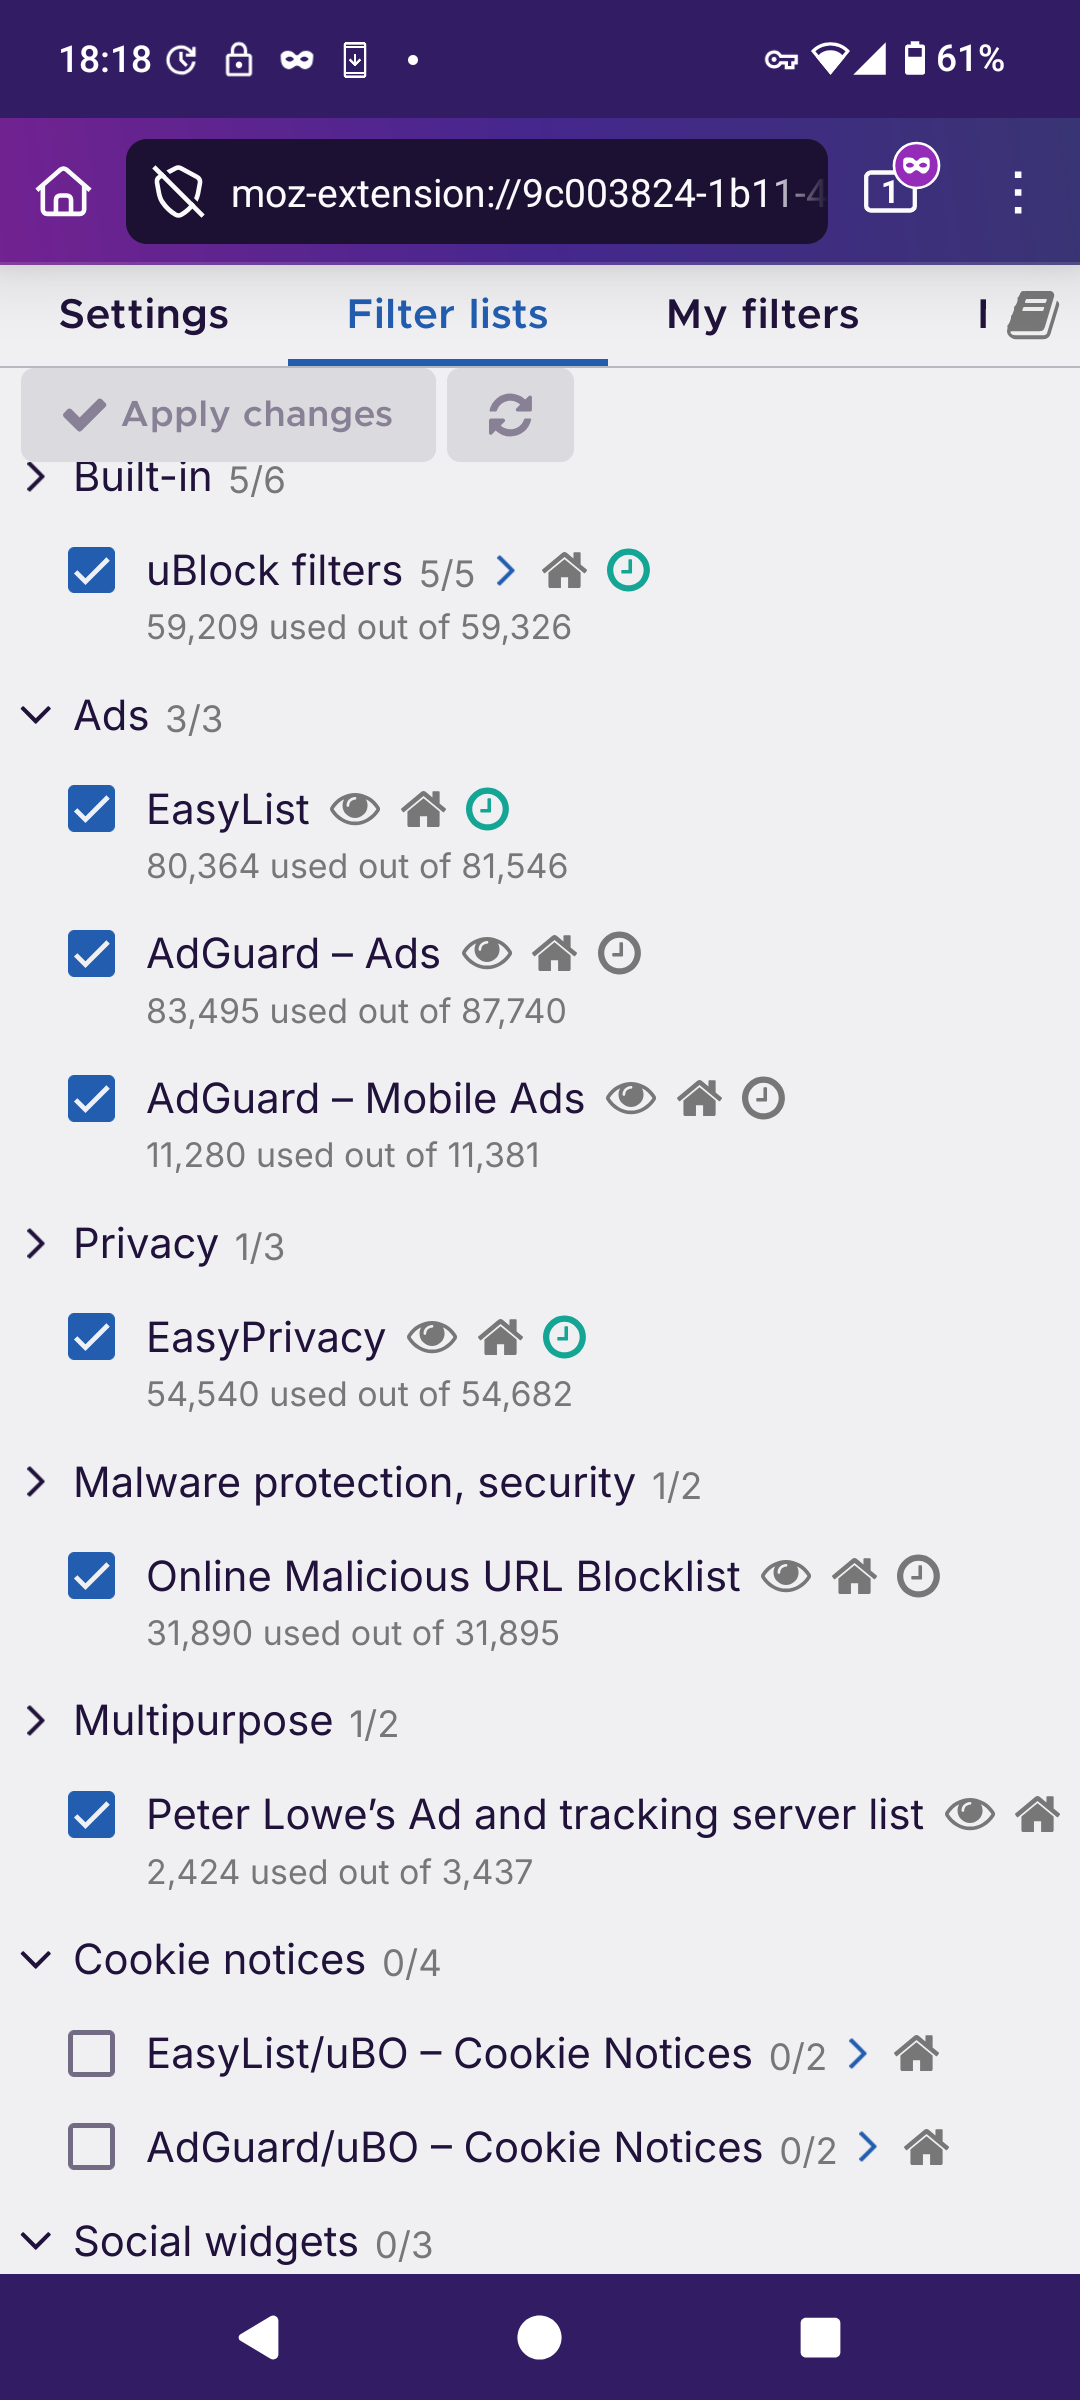Open the tabs counter button

[891, 190]
